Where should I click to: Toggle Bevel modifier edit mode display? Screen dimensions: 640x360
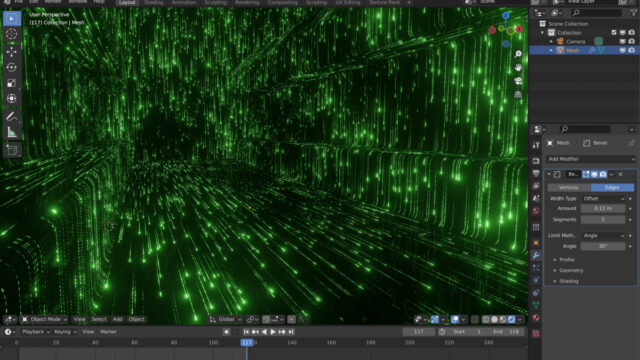[586, 174]
